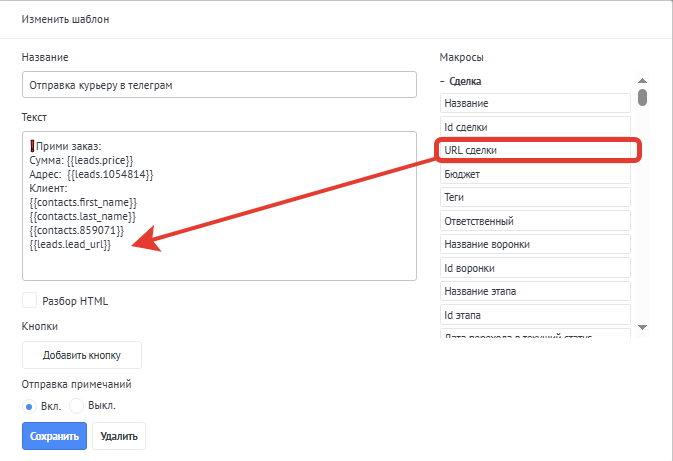Image resolution: width=673 pixels, height=461 pixels.
Task: Select the Выкл. radio option
Action: click(76, 406)
